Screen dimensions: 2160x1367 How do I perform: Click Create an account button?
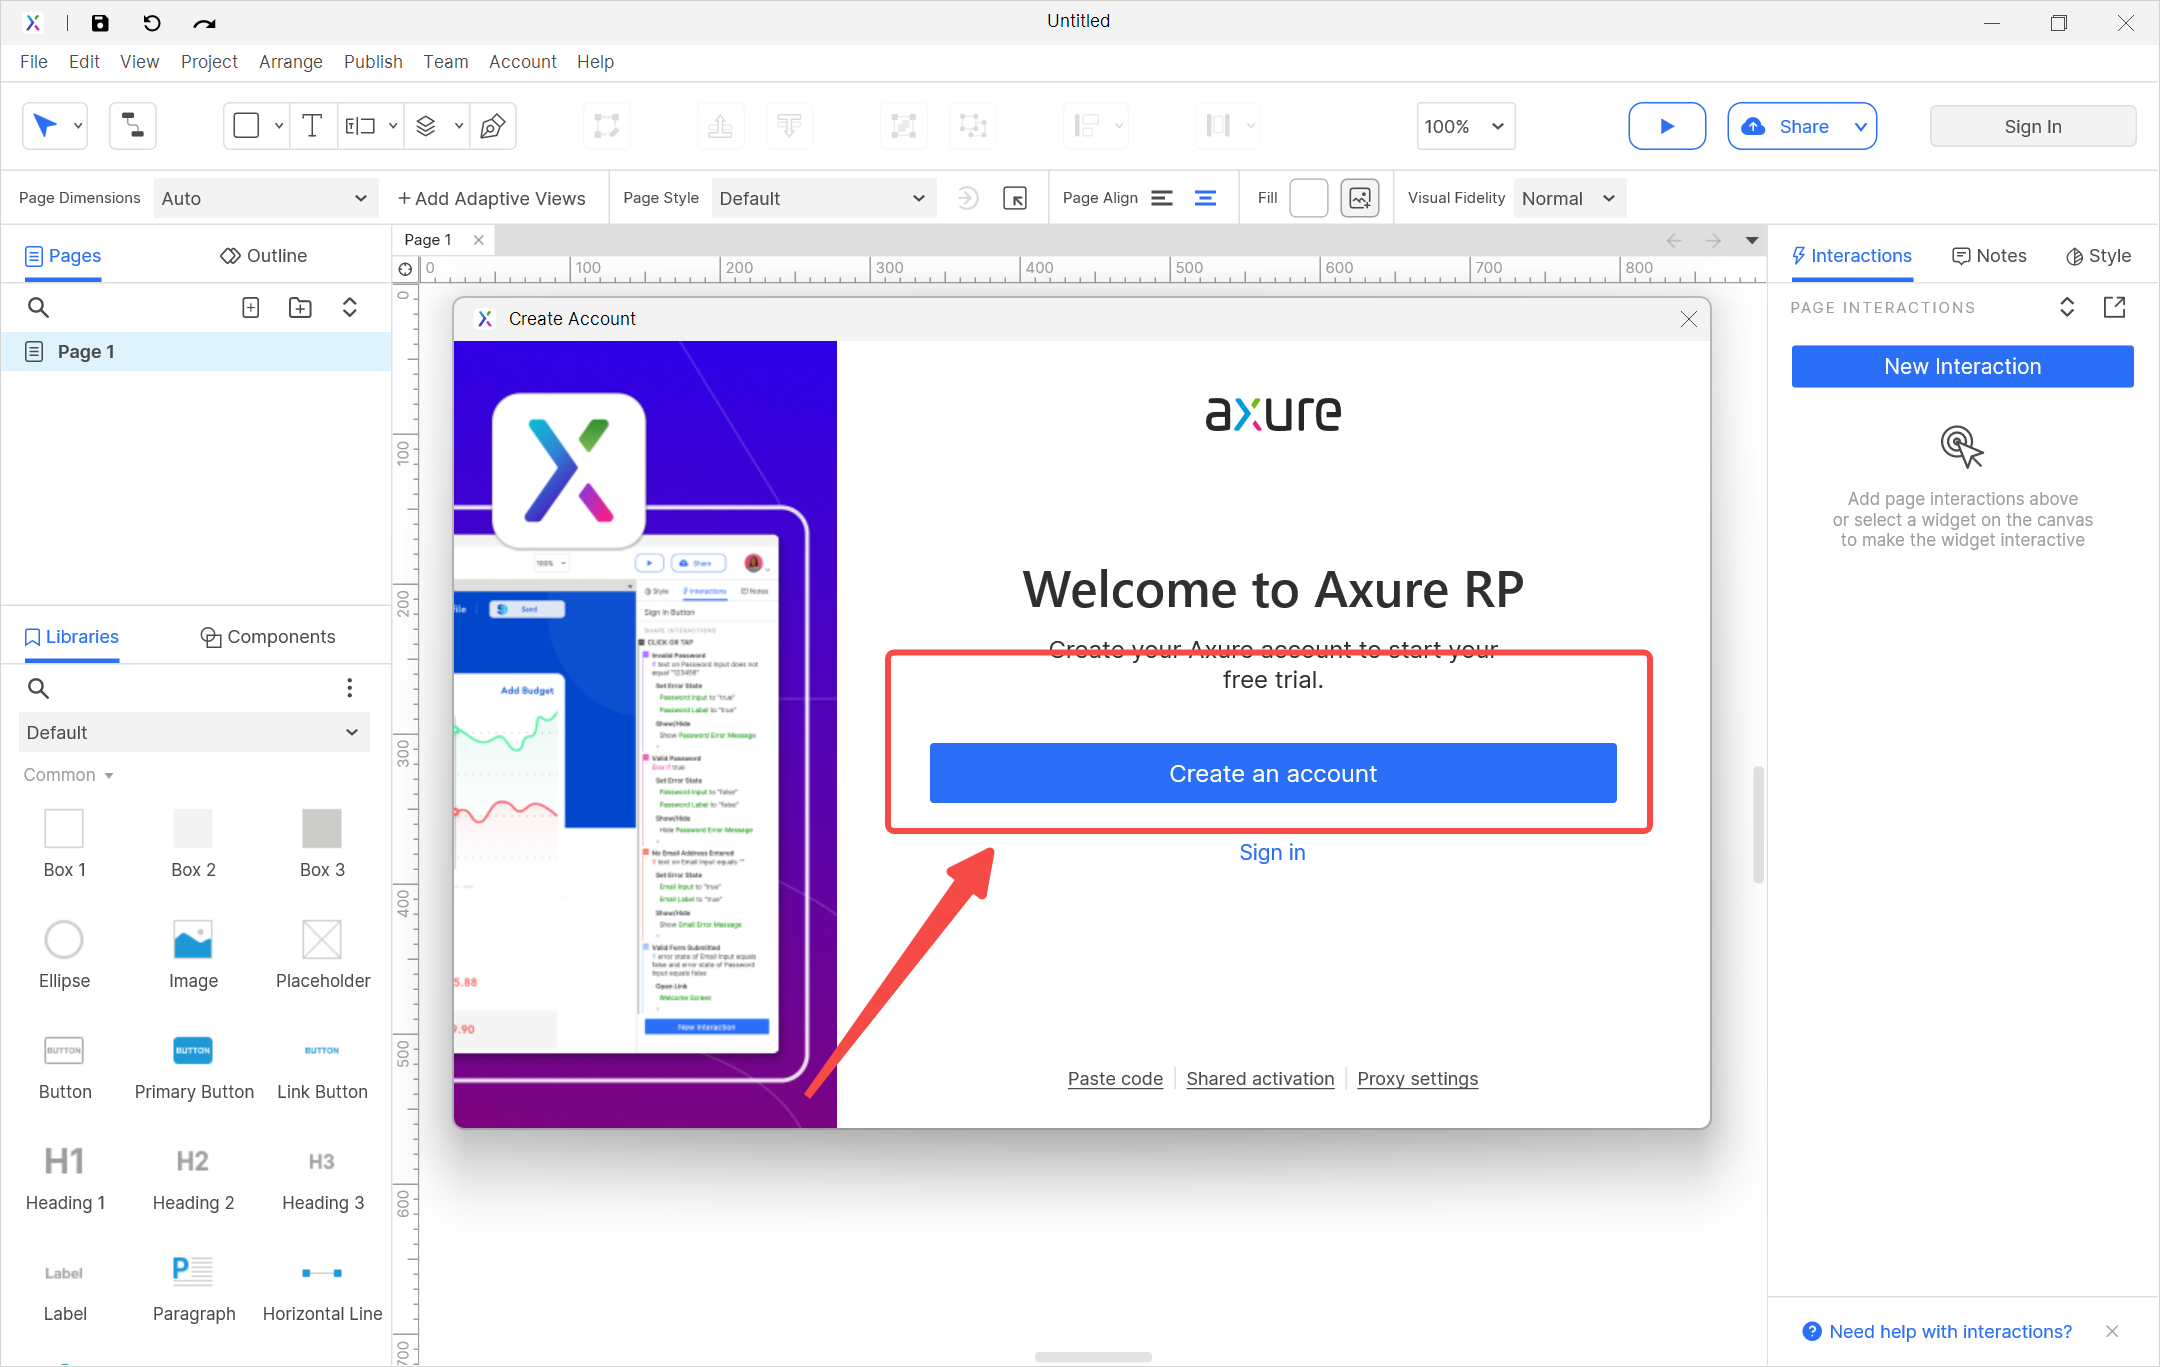[x=1273, y=773]
